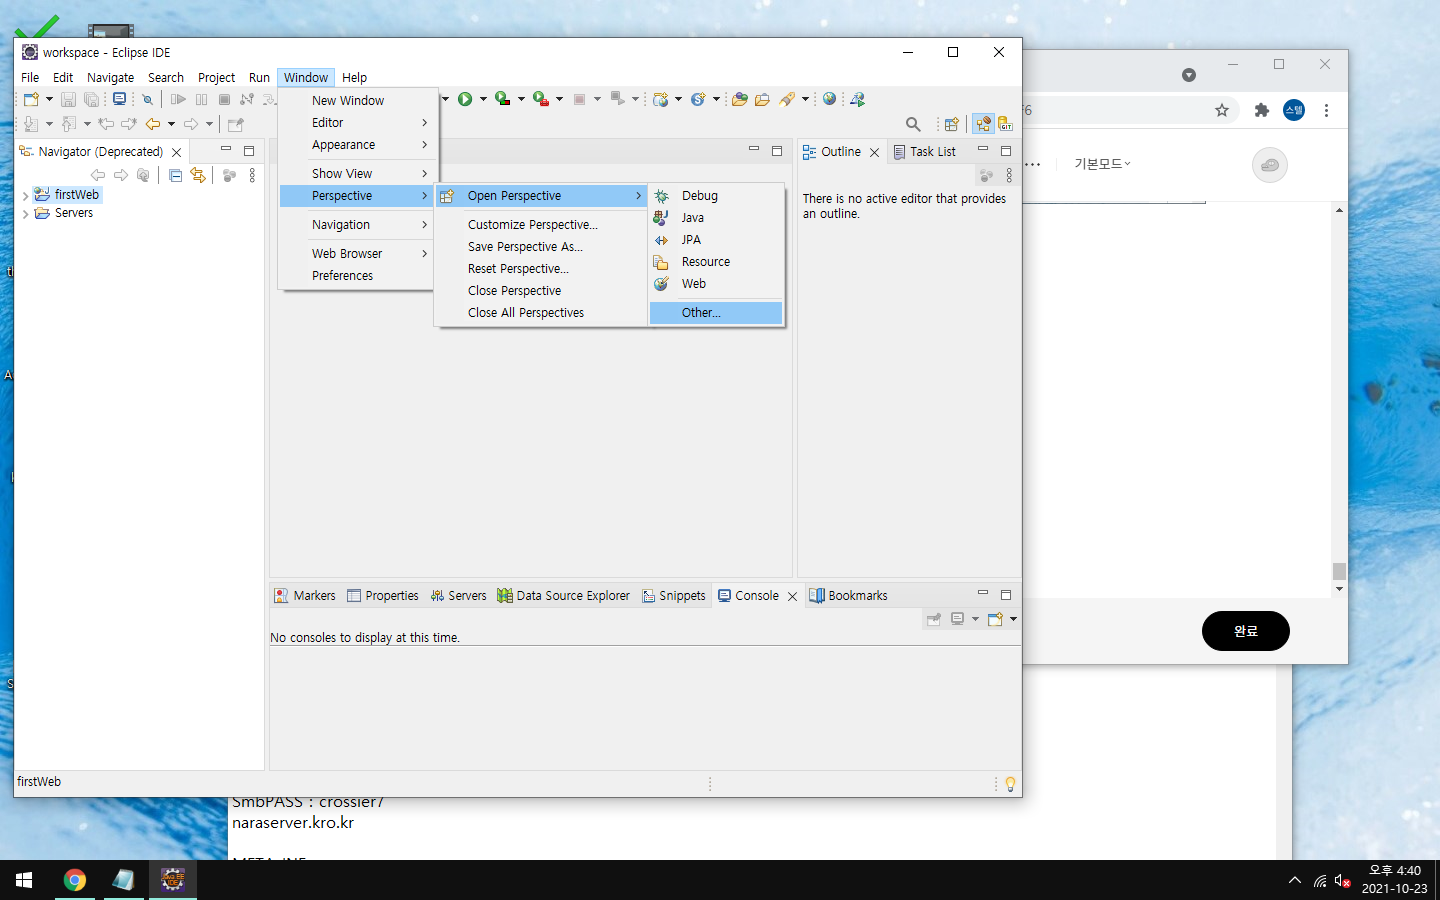Click Preferences in Window menu
The width and height of the screenshot is (1440, 900).
357,276
